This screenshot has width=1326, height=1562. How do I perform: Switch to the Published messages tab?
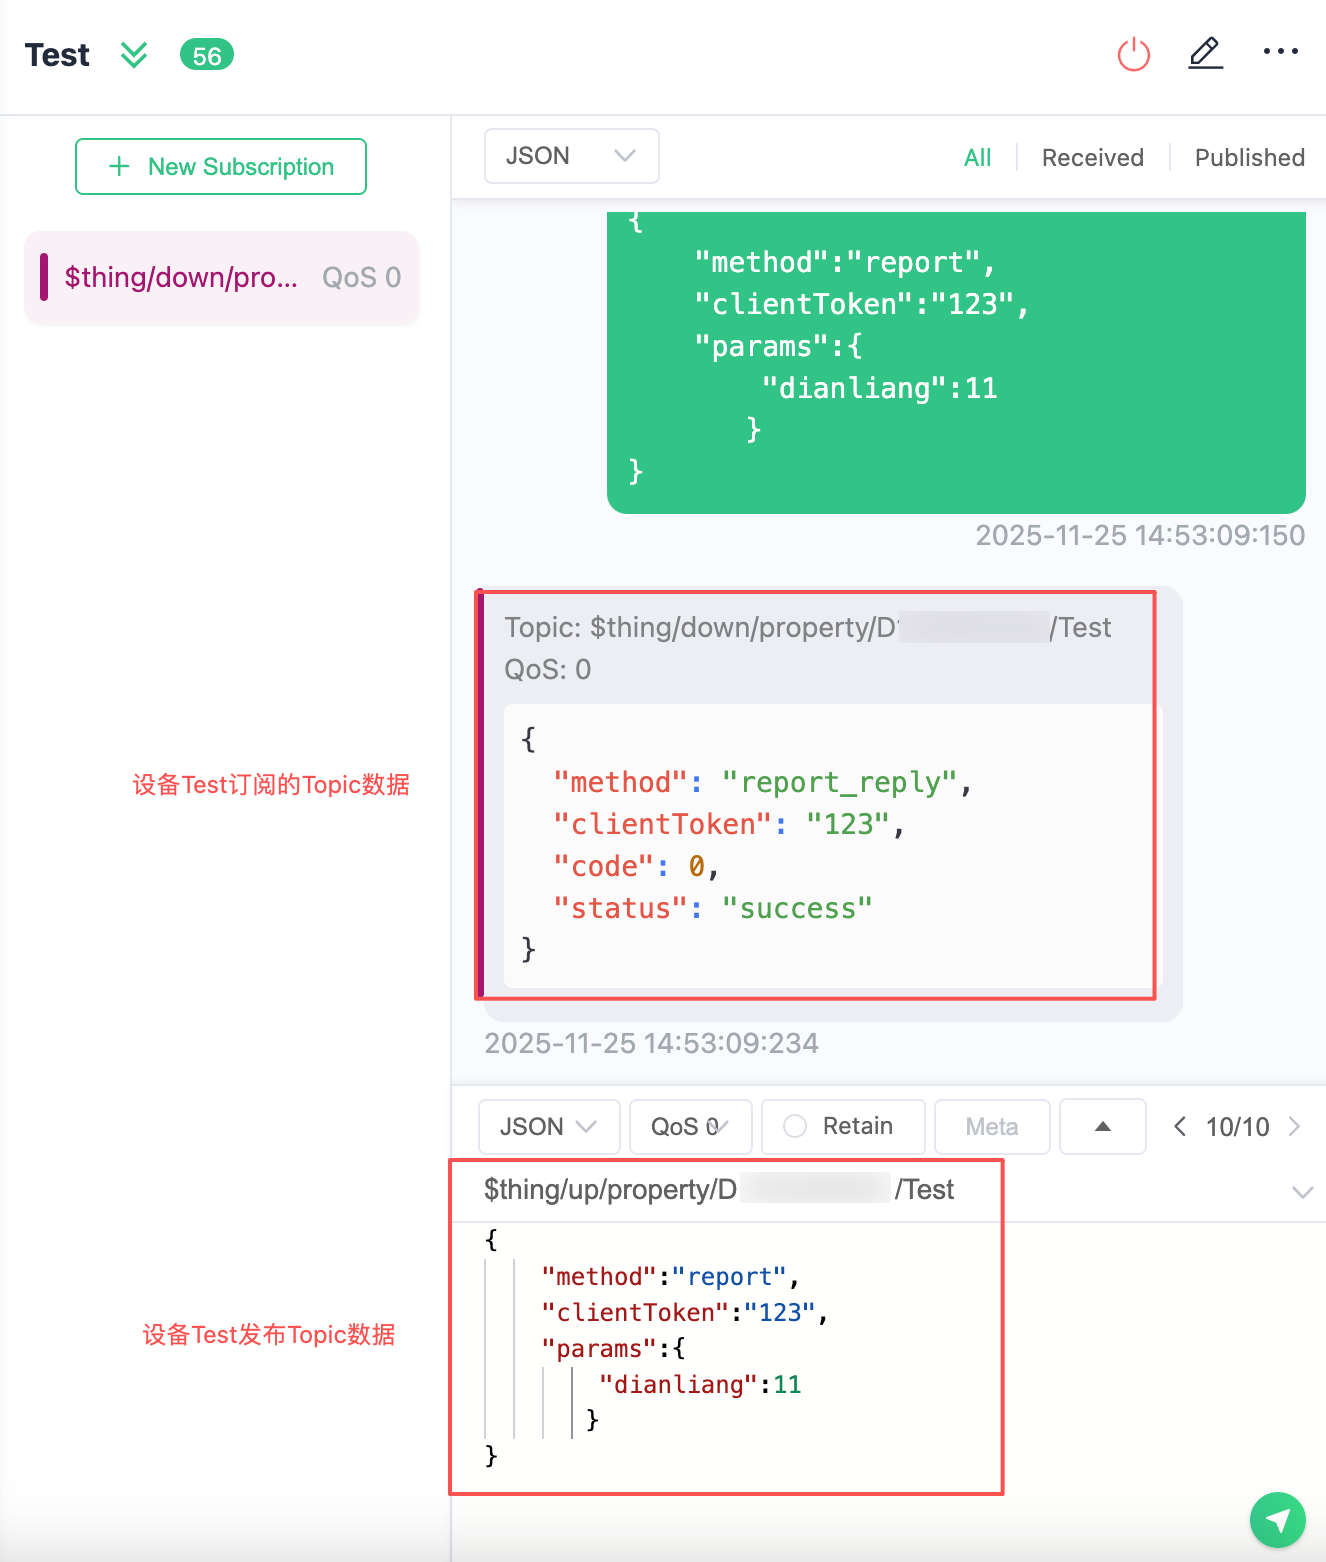(x=1249, y=158)
